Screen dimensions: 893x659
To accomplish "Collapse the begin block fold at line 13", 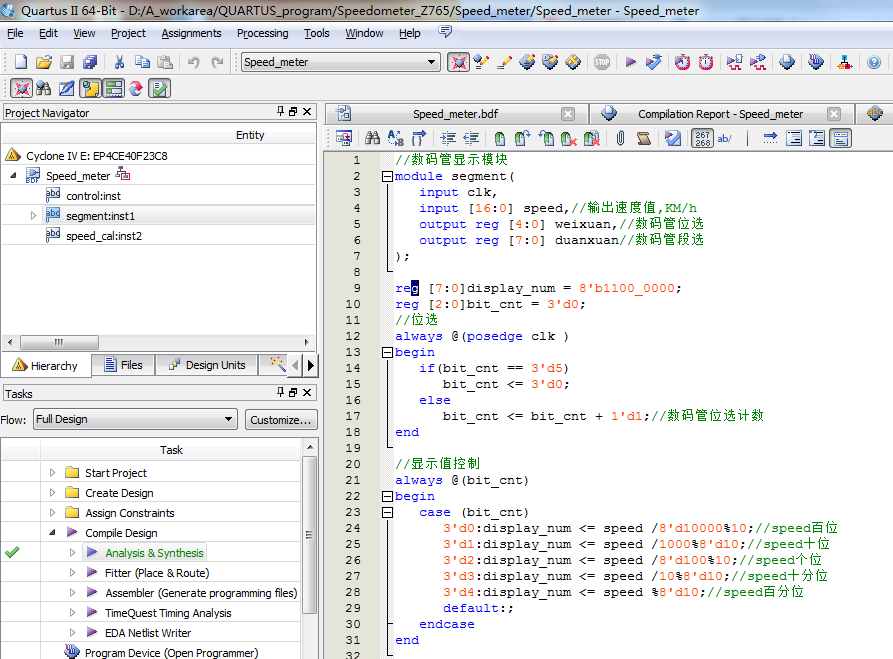I will (387, 353).
